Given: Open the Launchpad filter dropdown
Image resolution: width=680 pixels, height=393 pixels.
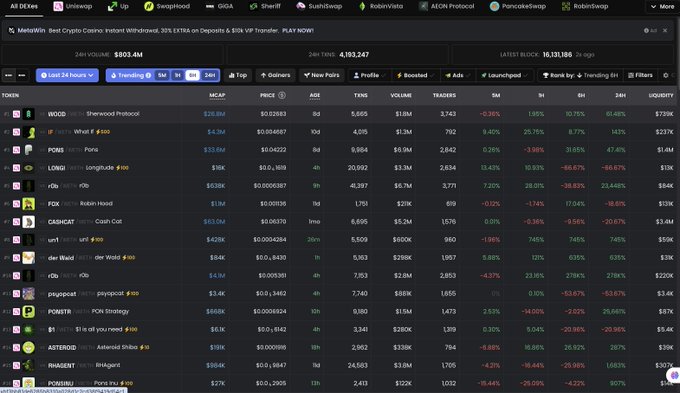Looking at the screenshot, I should pyautogui.click(x=504, y=75).
